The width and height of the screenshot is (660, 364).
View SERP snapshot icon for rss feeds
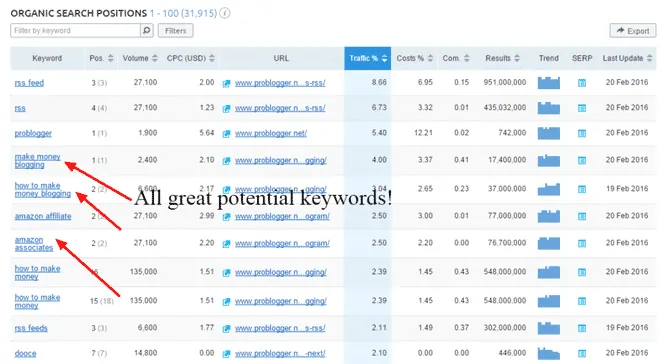click(582, 328)
